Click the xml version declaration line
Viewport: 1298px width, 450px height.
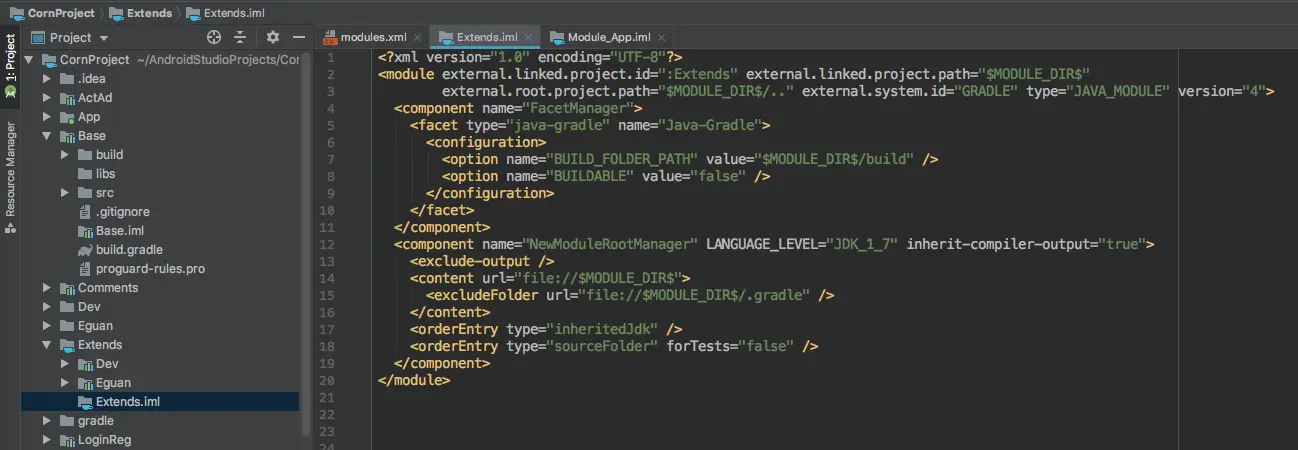530,57
